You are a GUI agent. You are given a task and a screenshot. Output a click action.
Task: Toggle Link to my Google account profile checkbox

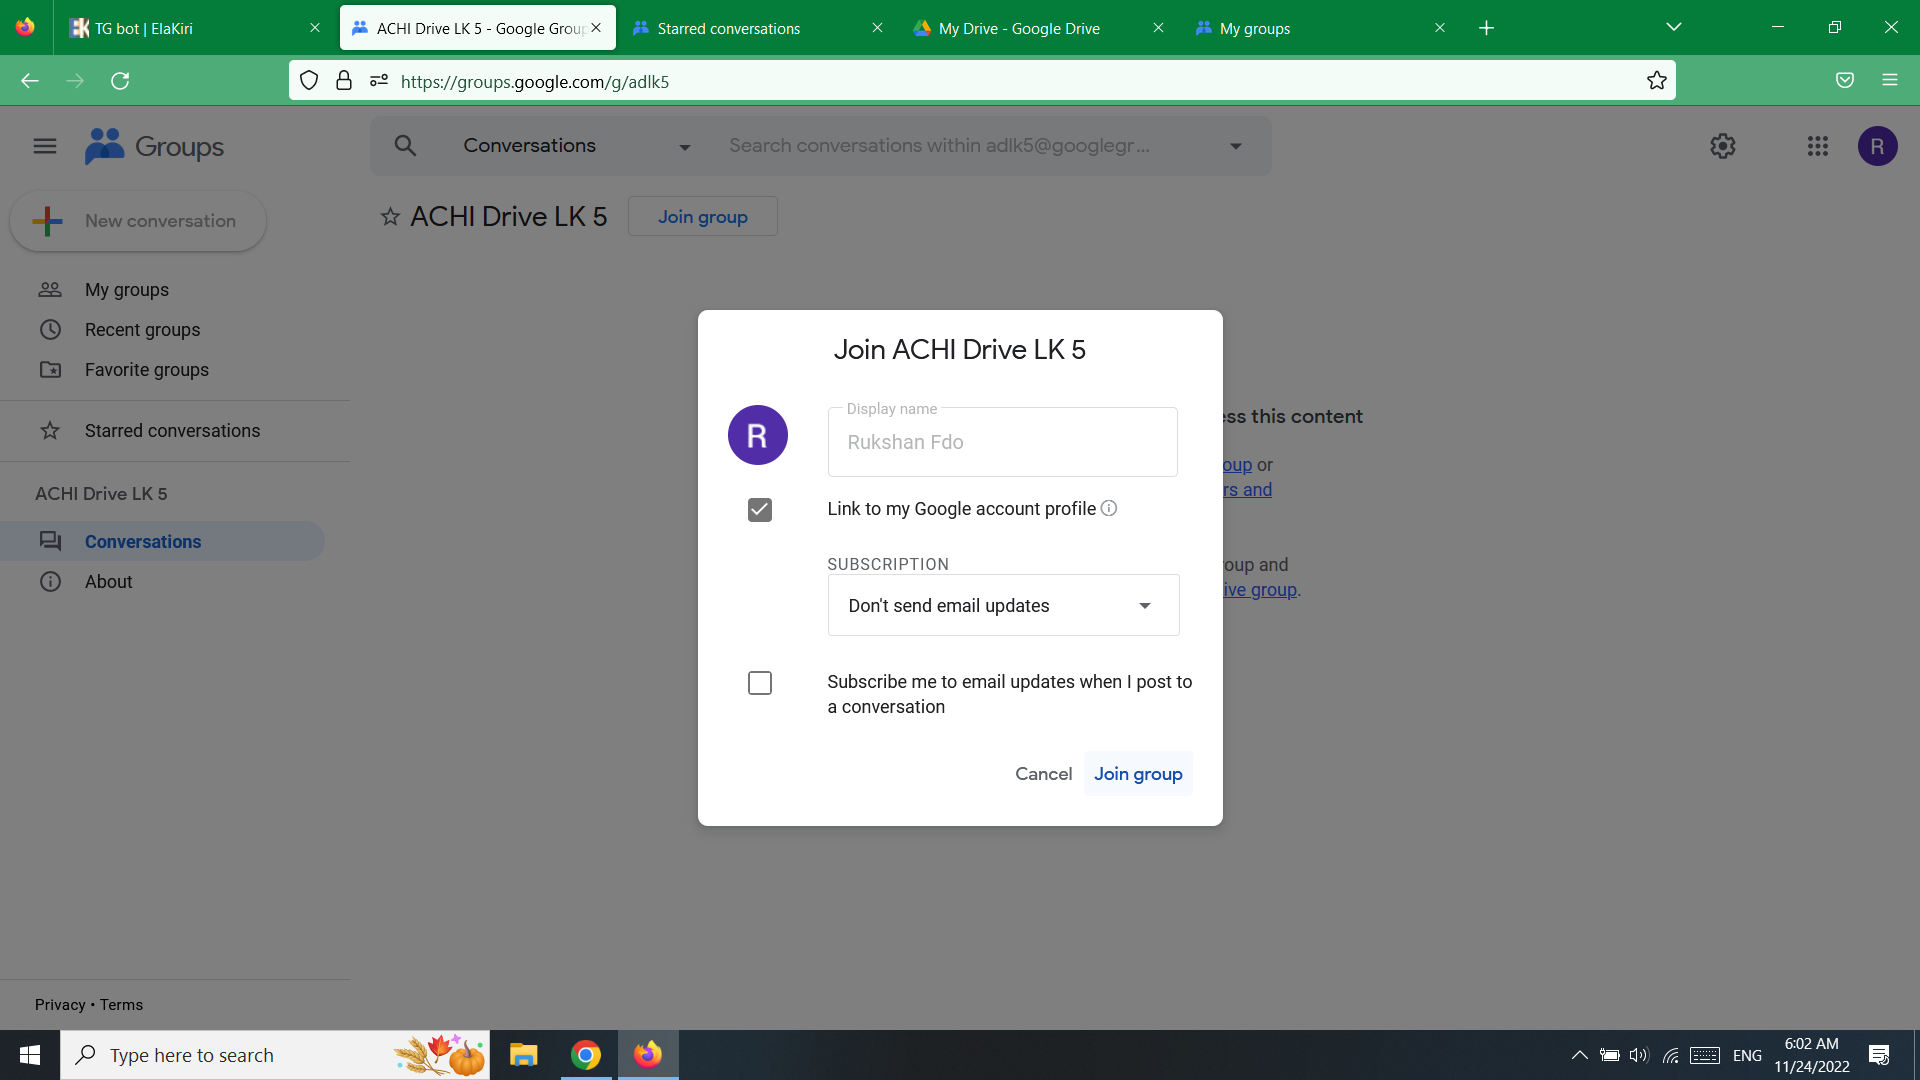pyautogui.click(x=760, y=509)
